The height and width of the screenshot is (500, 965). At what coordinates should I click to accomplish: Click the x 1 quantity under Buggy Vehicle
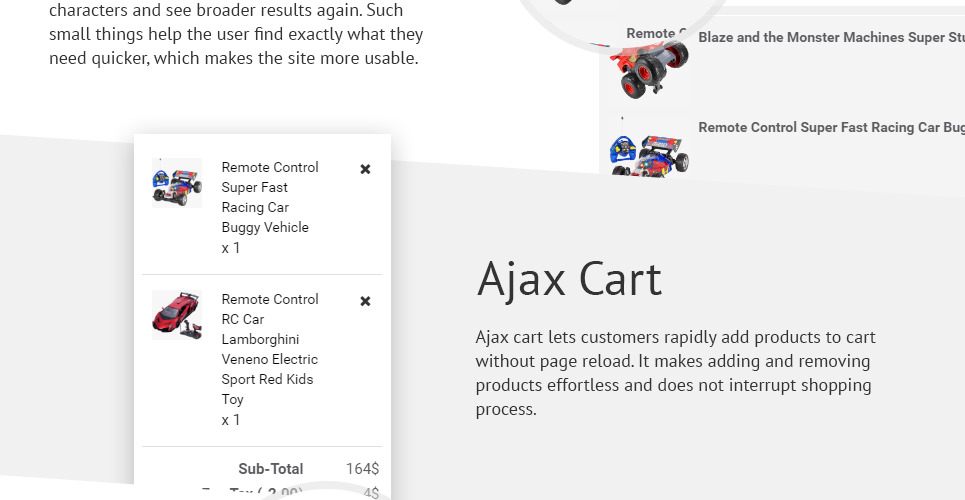pyautogui.click(x=231, y=248)
